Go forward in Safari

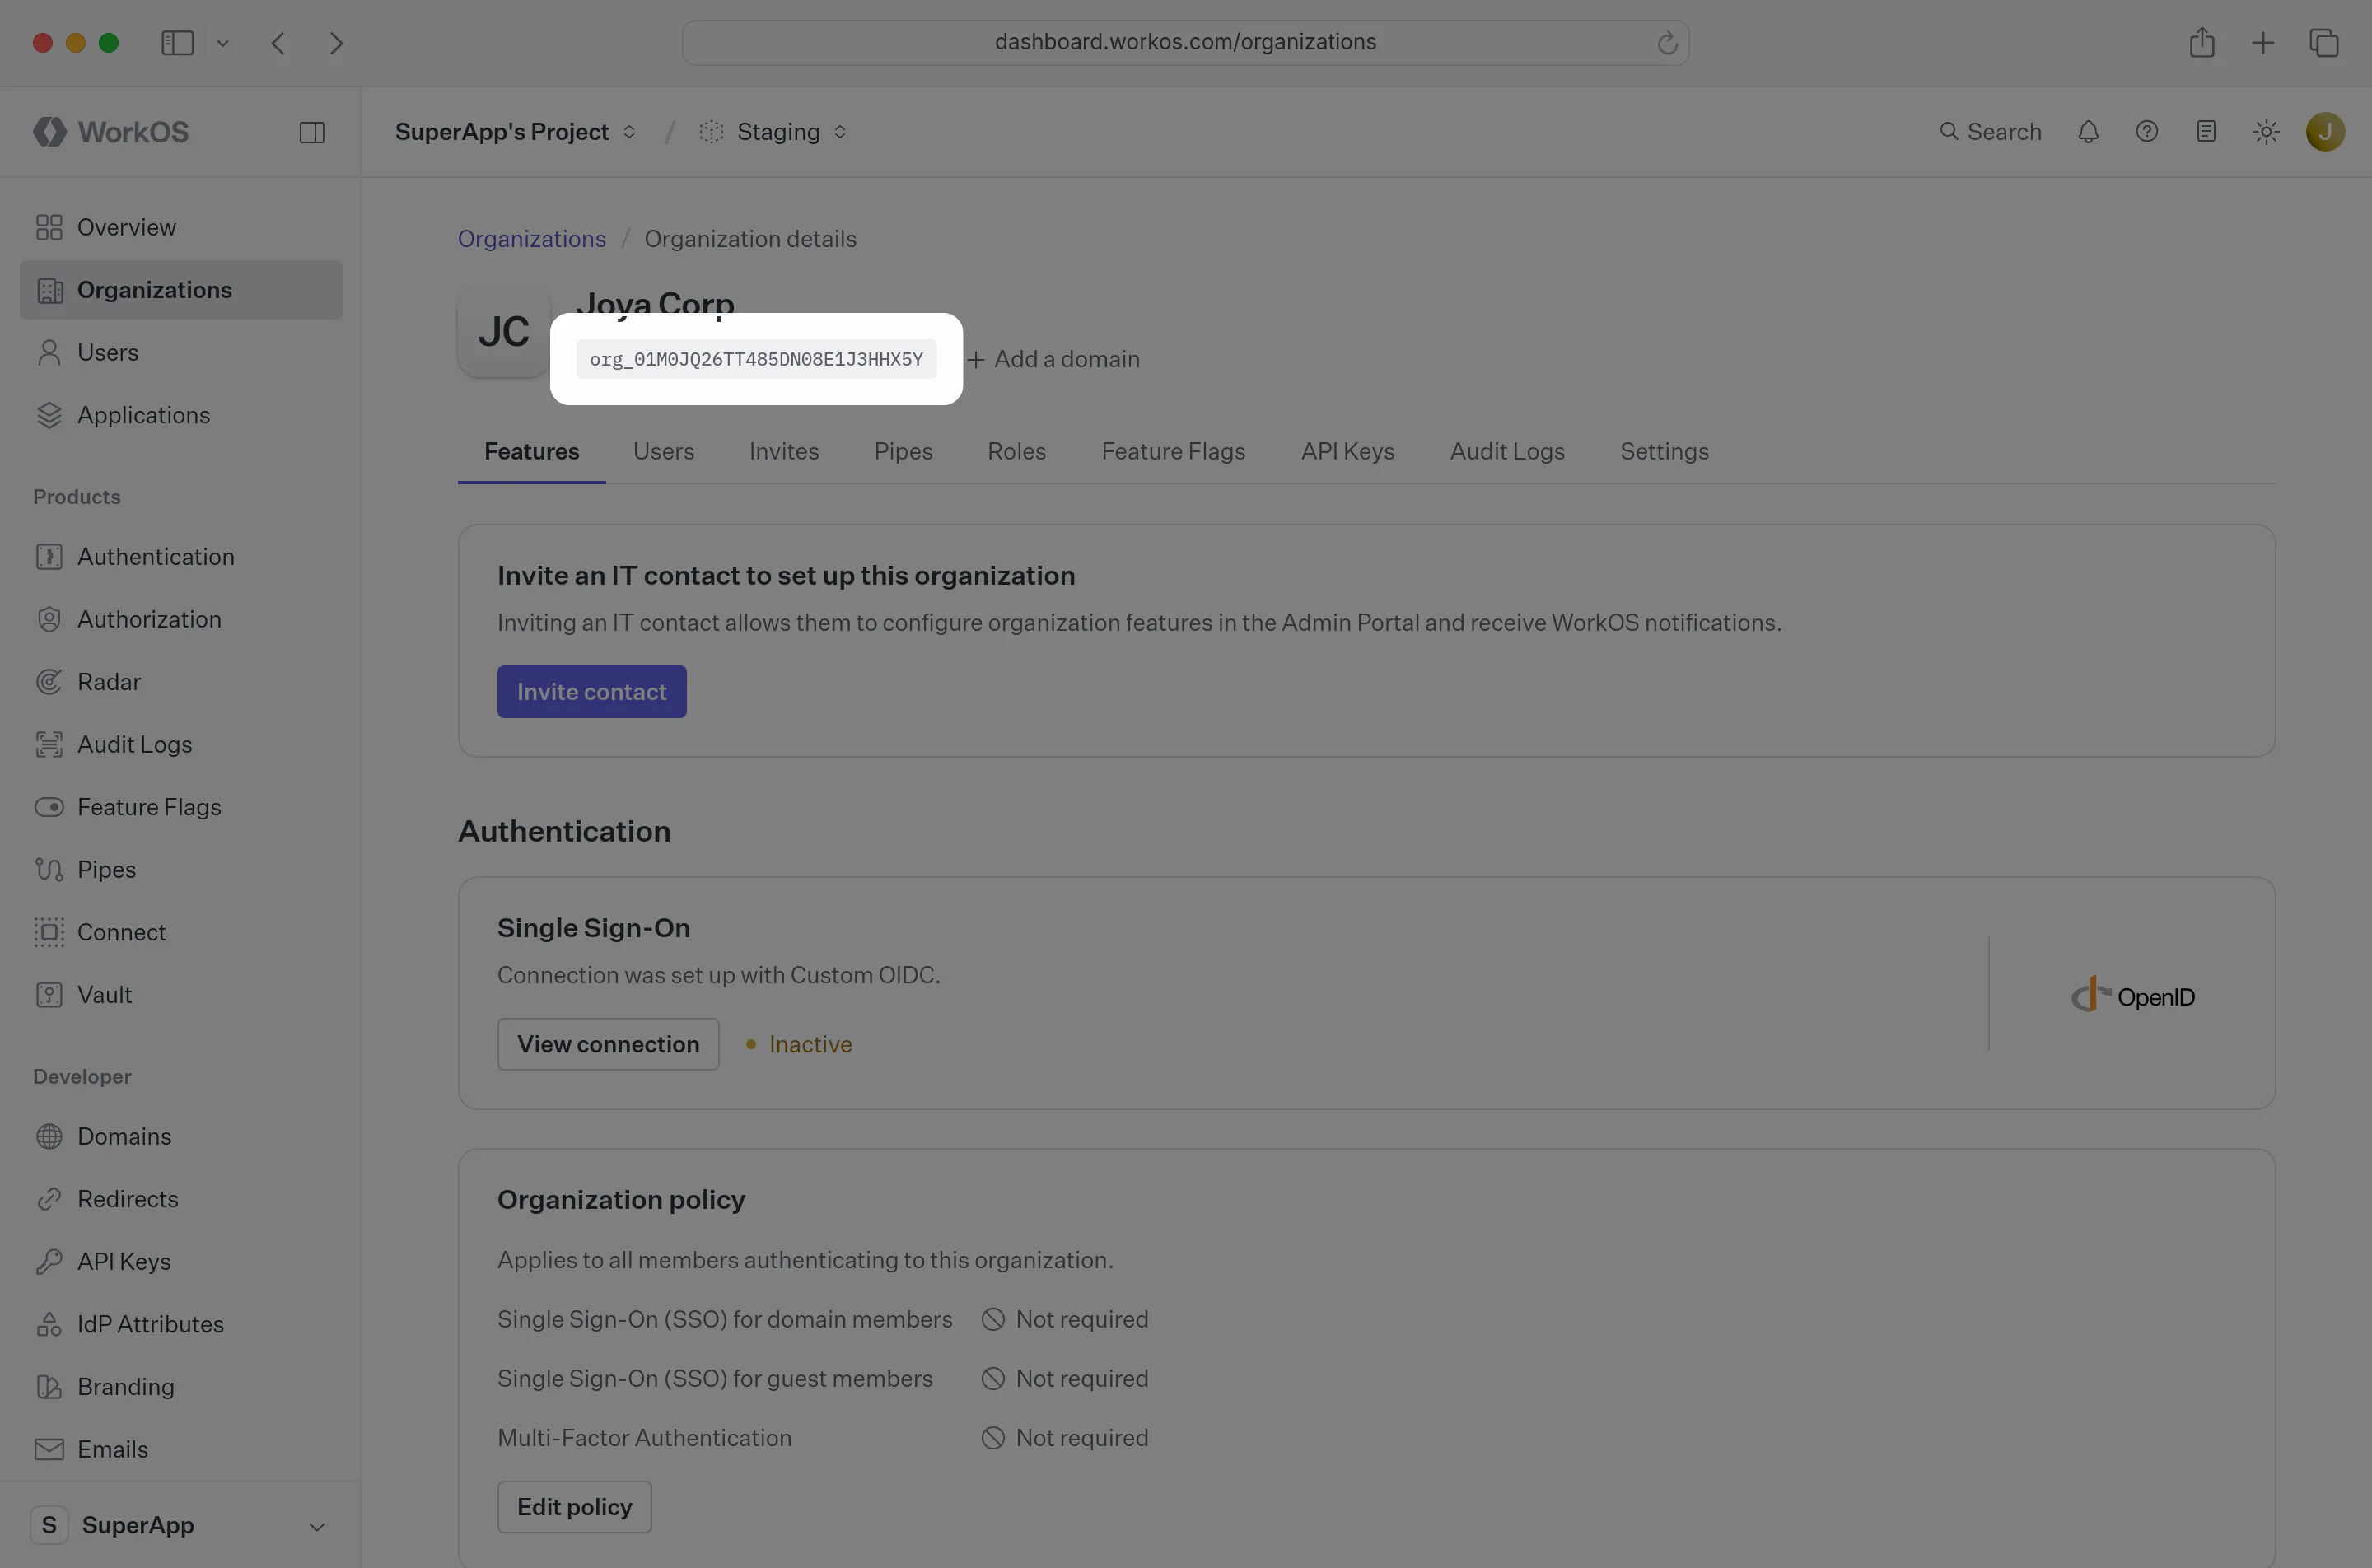click(x=336, y=43)
